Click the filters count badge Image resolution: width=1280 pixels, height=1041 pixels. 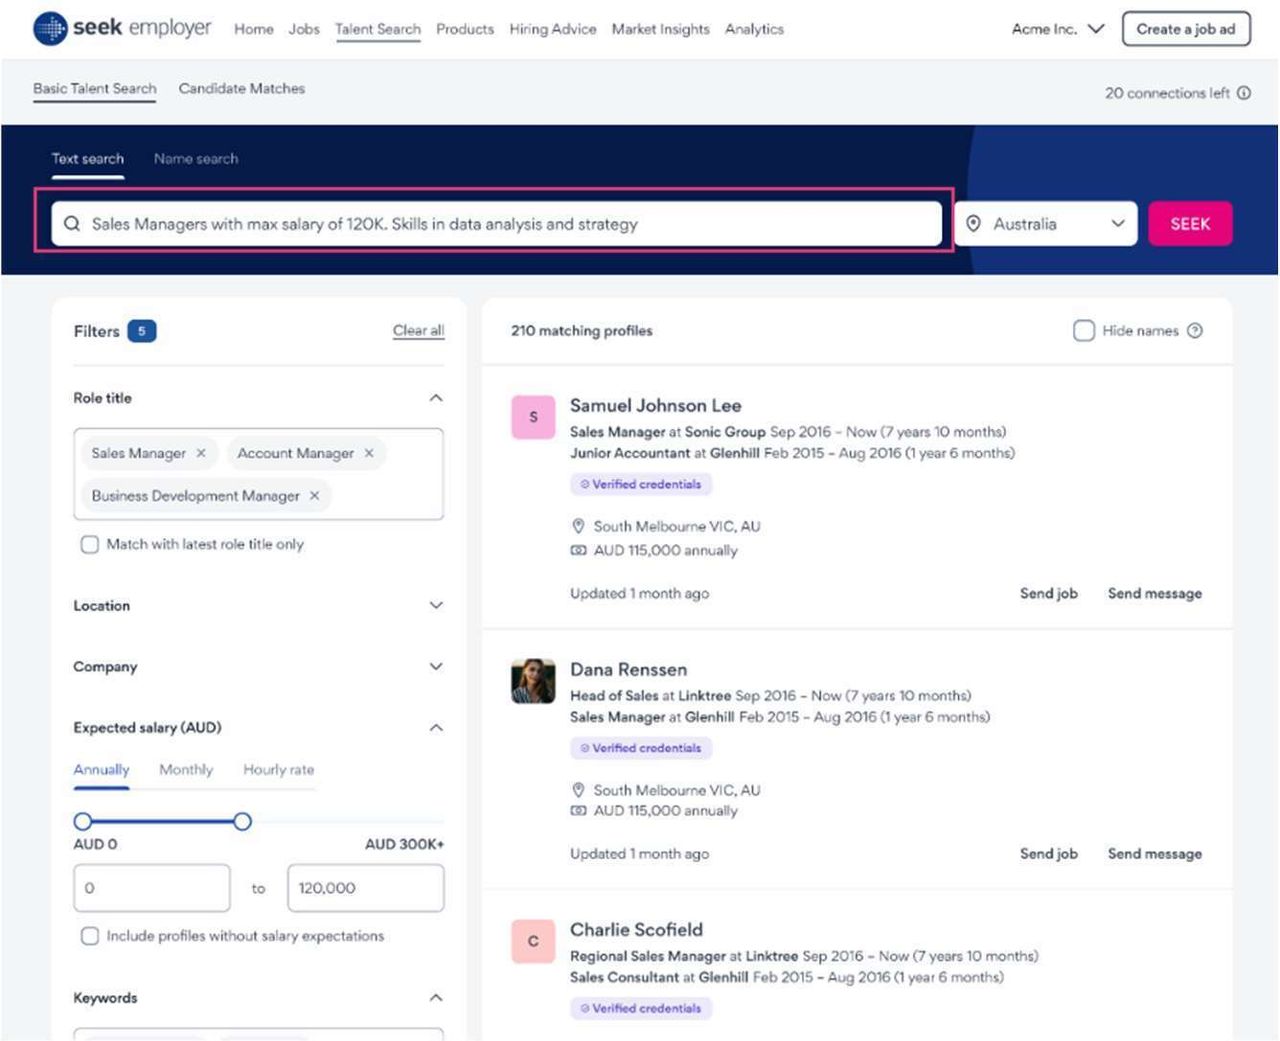tap(142, 331)
